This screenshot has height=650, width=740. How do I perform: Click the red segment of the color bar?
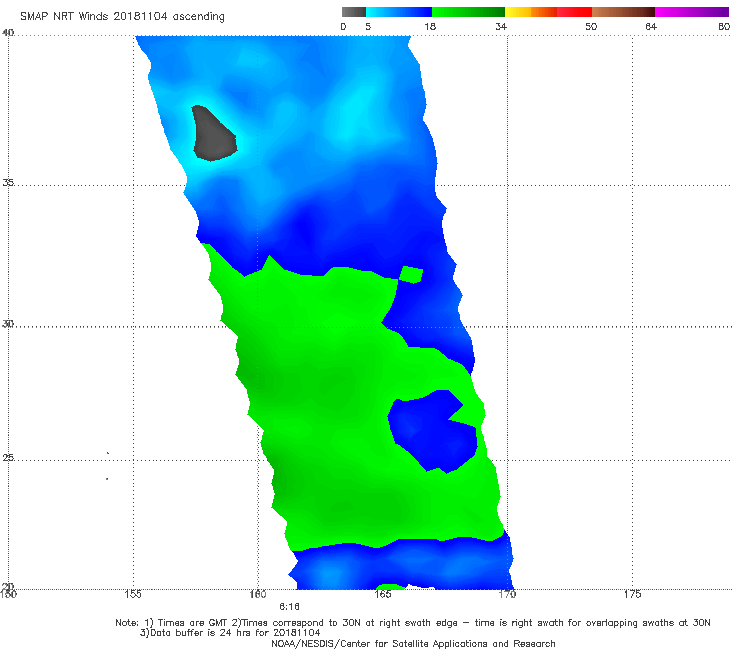click(x=574, y=12)
